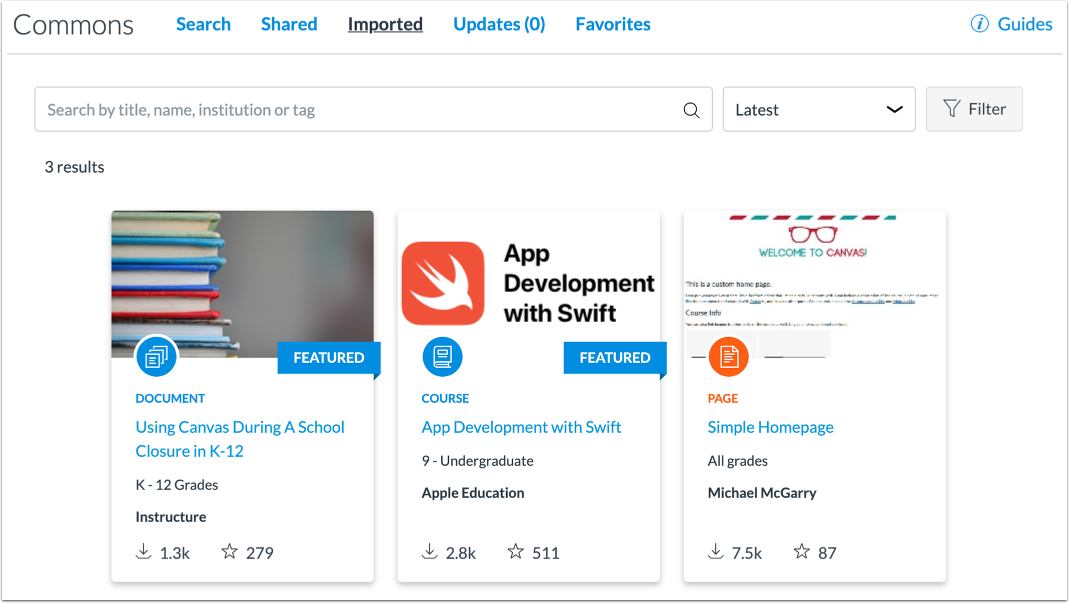
Task: Click the download icon under Simple Homepage
Action: 716,551
